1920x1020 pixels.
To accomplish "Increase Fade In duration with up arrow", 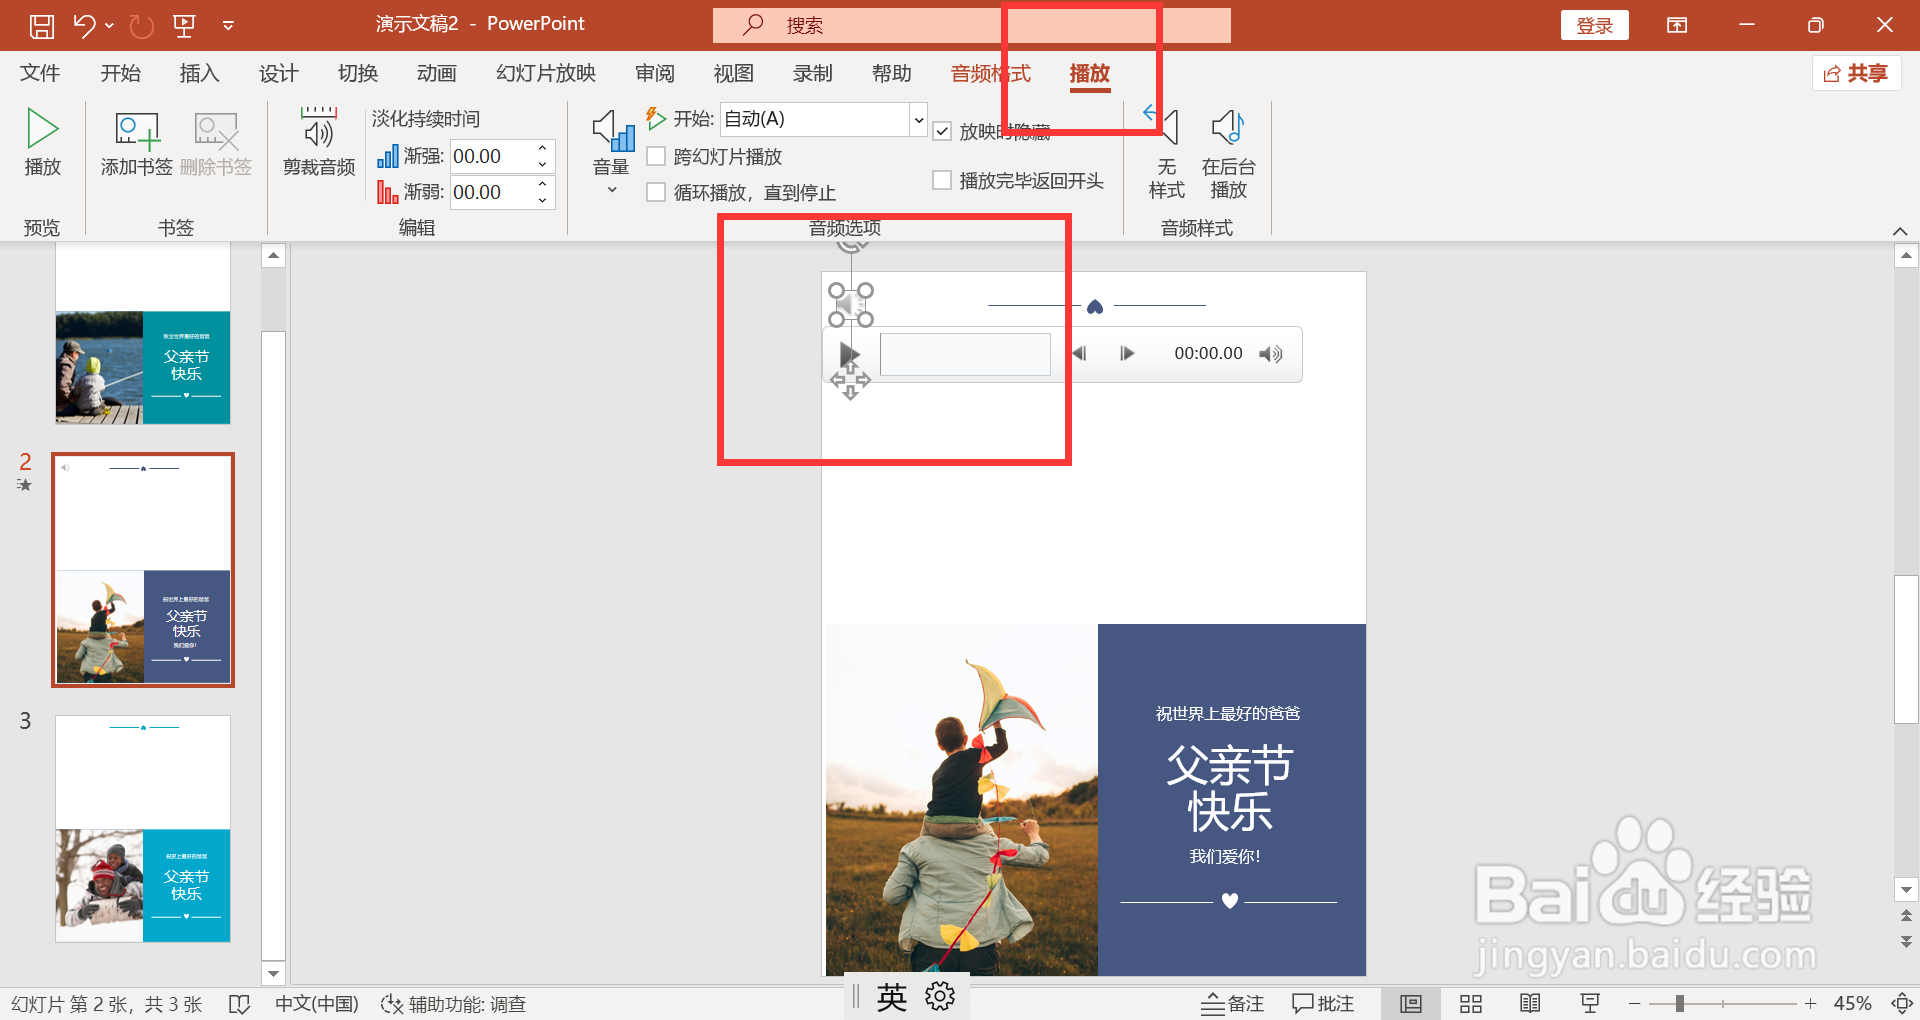I will coord(543,149).
